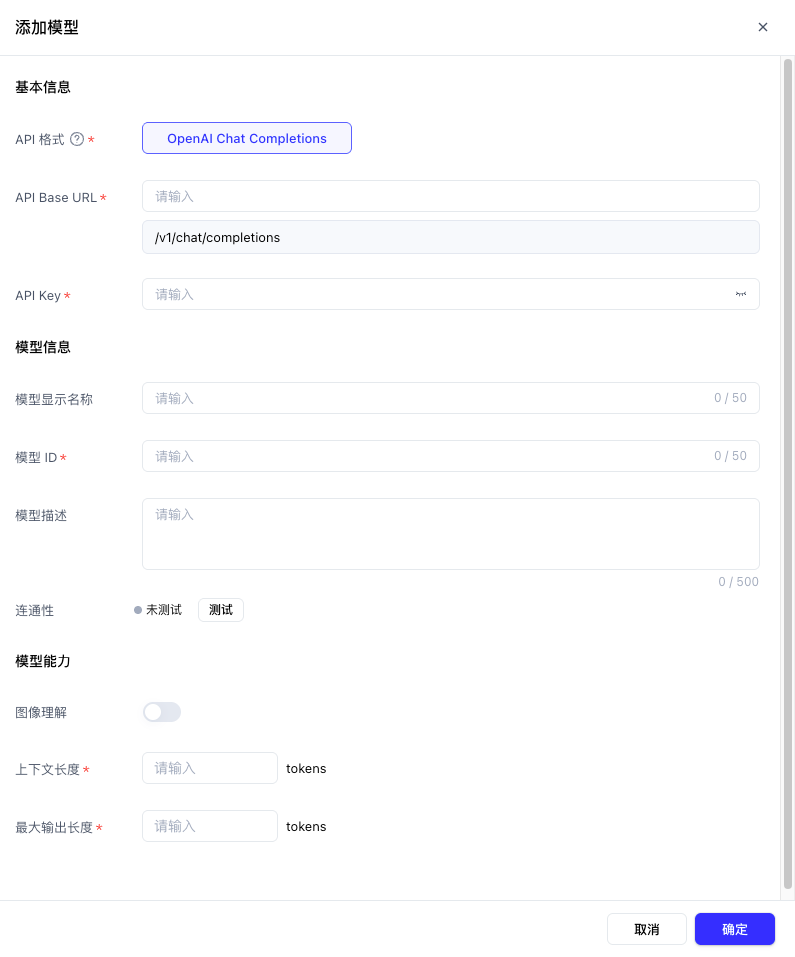This screenshot has height=957, width=795.
Task: Click the 模型显示名称 input field
Action: pyautogui.click(x=451, y=398)
